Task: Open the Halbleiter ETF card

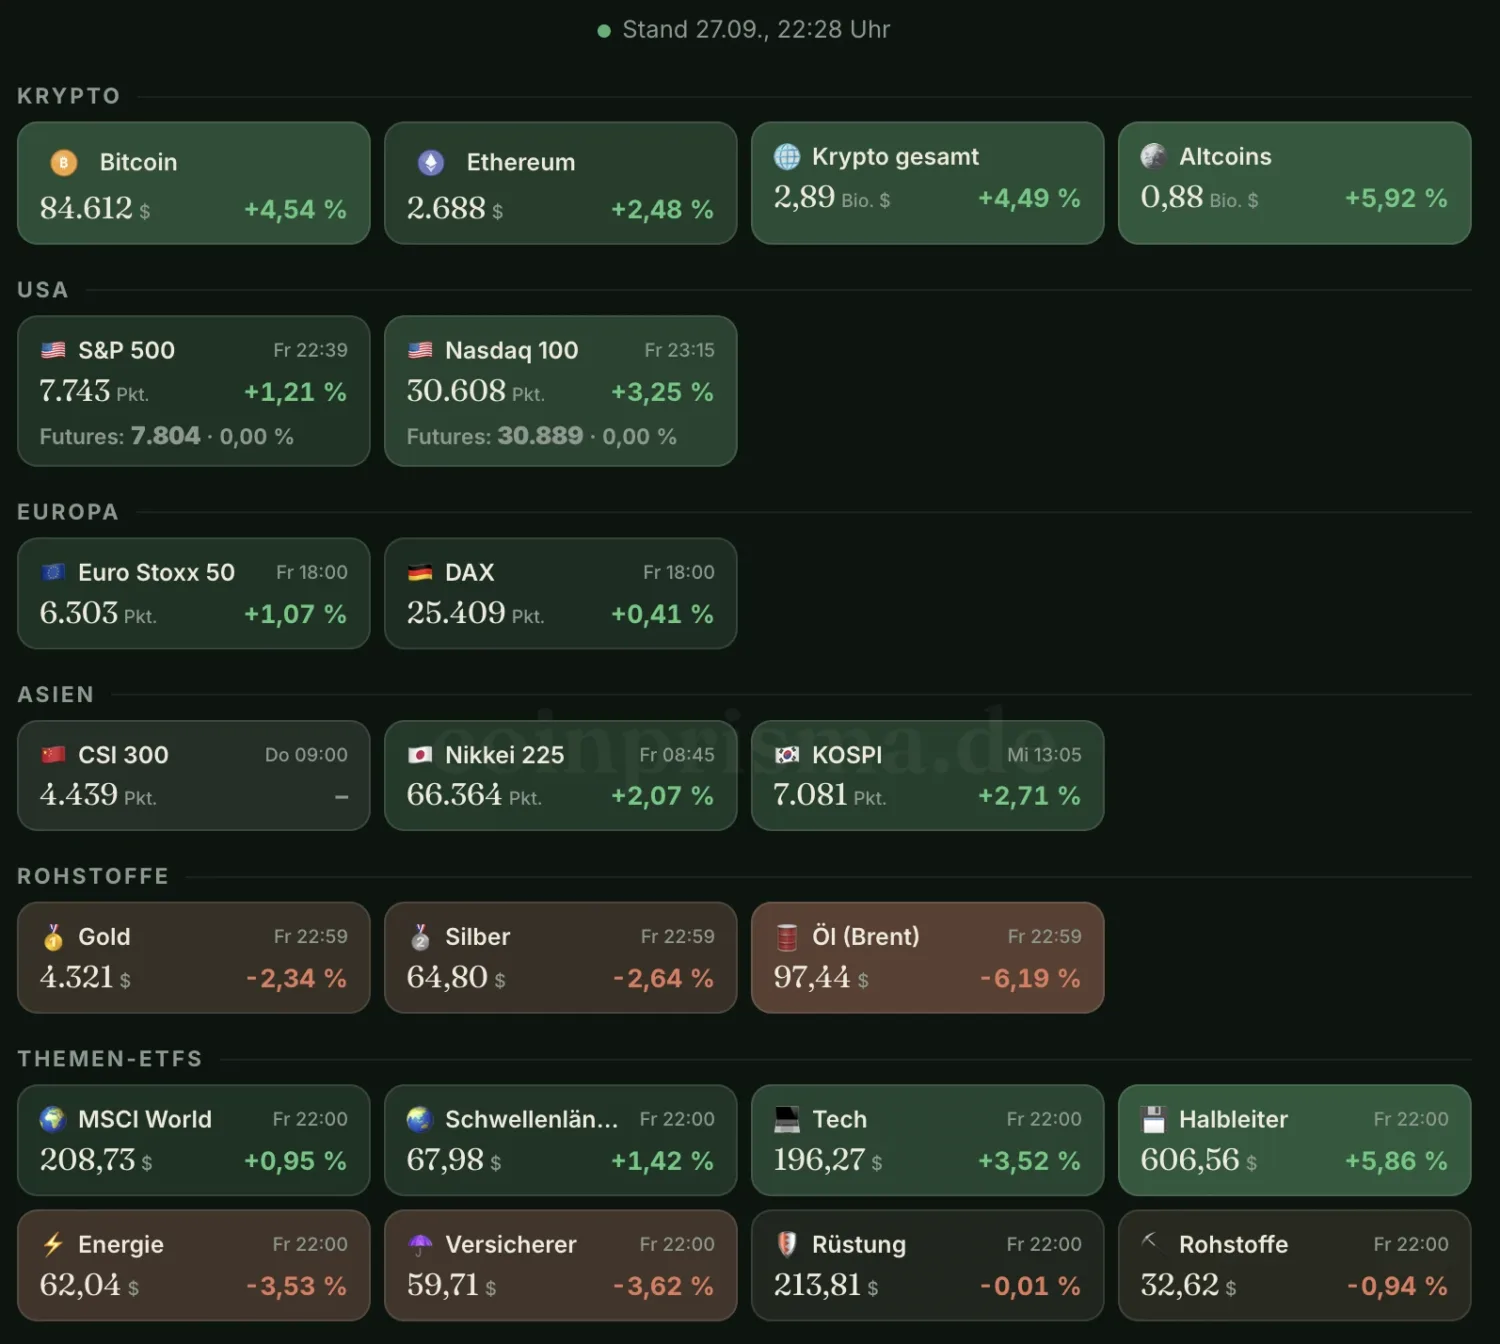Action: coord(1295,1140)
